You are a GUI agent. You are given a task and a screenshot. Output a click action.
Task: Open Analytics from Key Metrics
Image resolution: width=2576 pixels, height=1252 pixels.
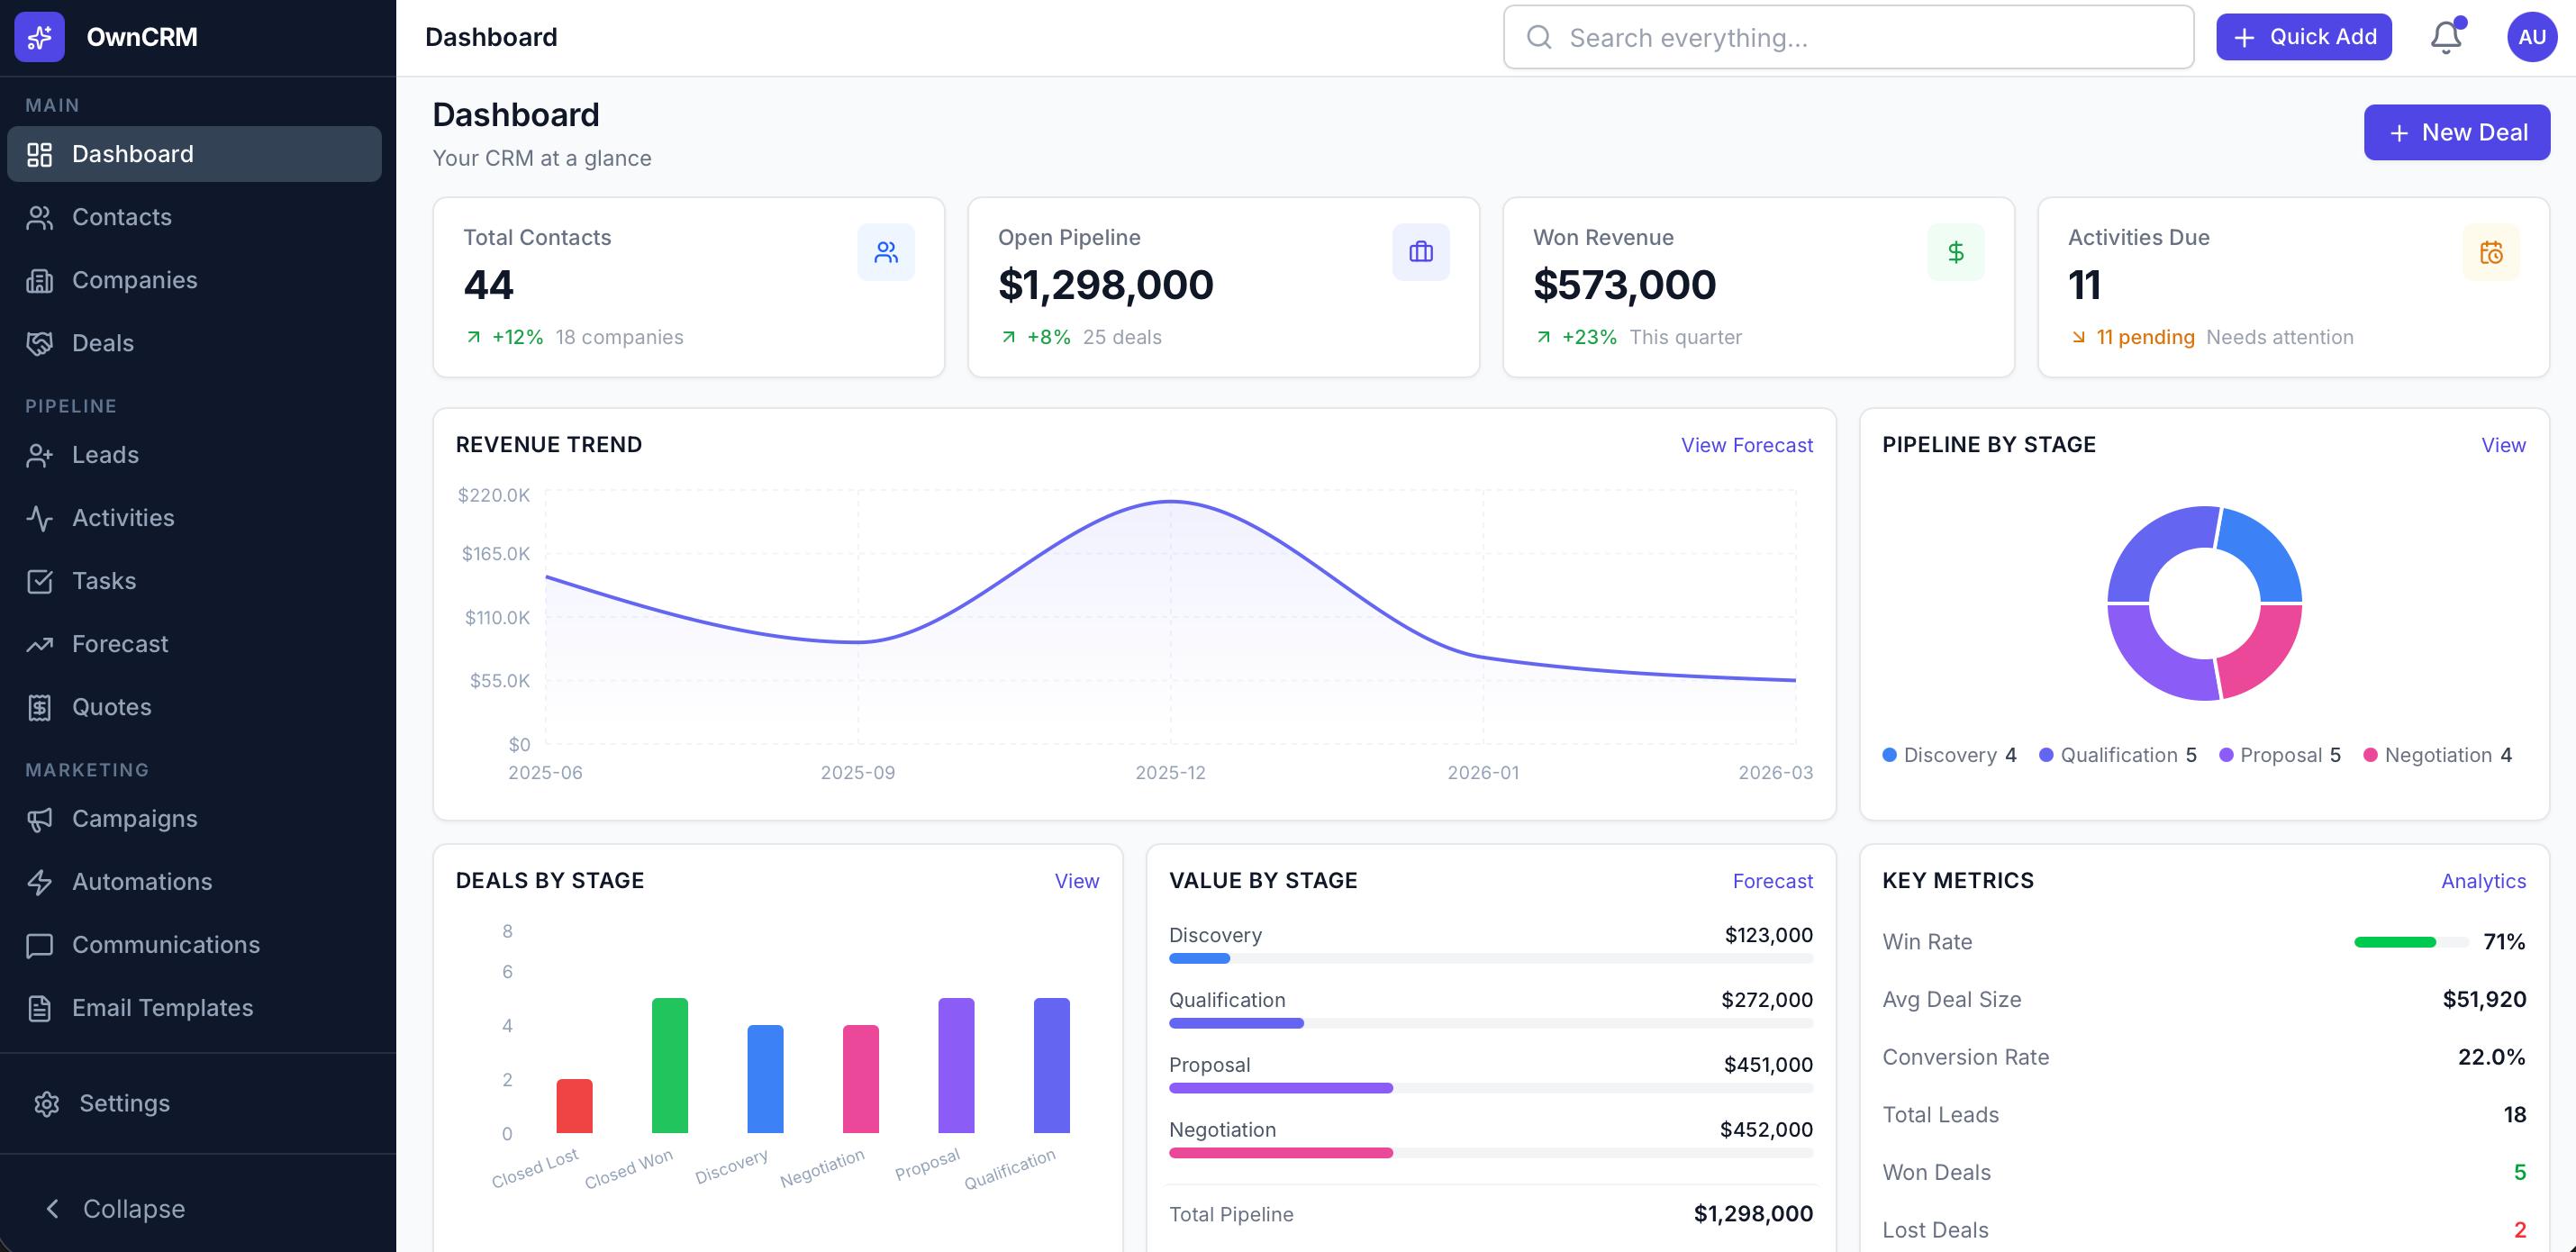click(2483, 880)
